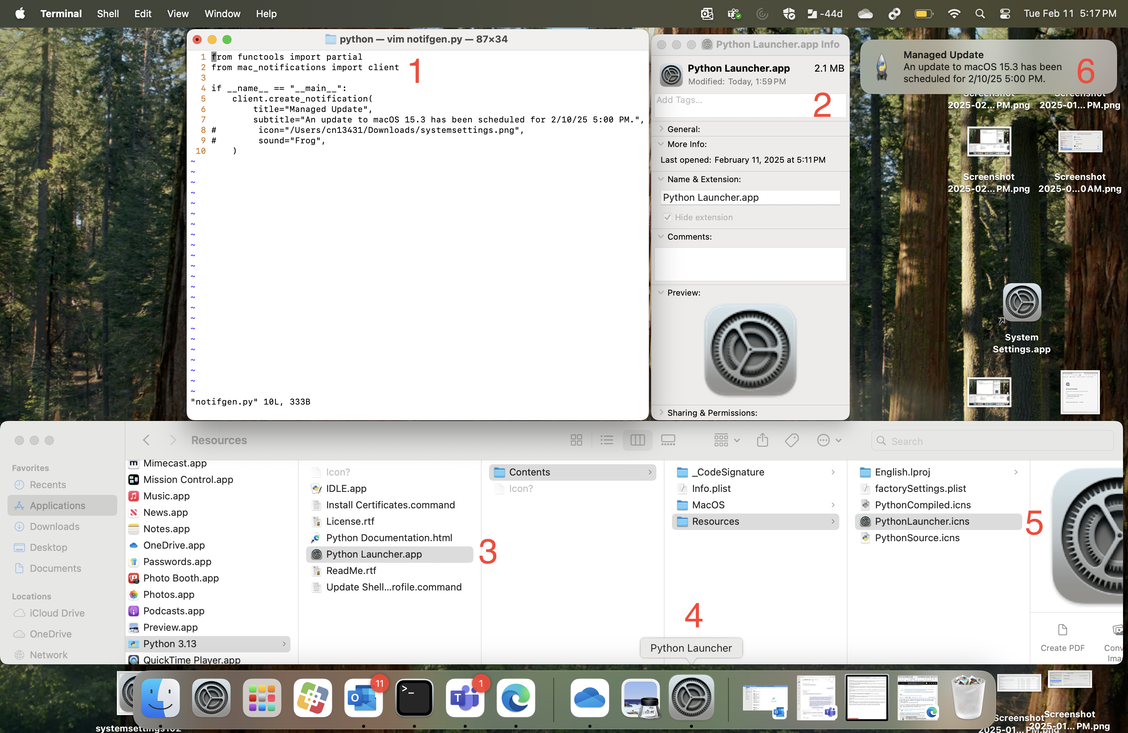Select Info.plist in Contents column
The image size is (1128, 733).
(755, 488)
